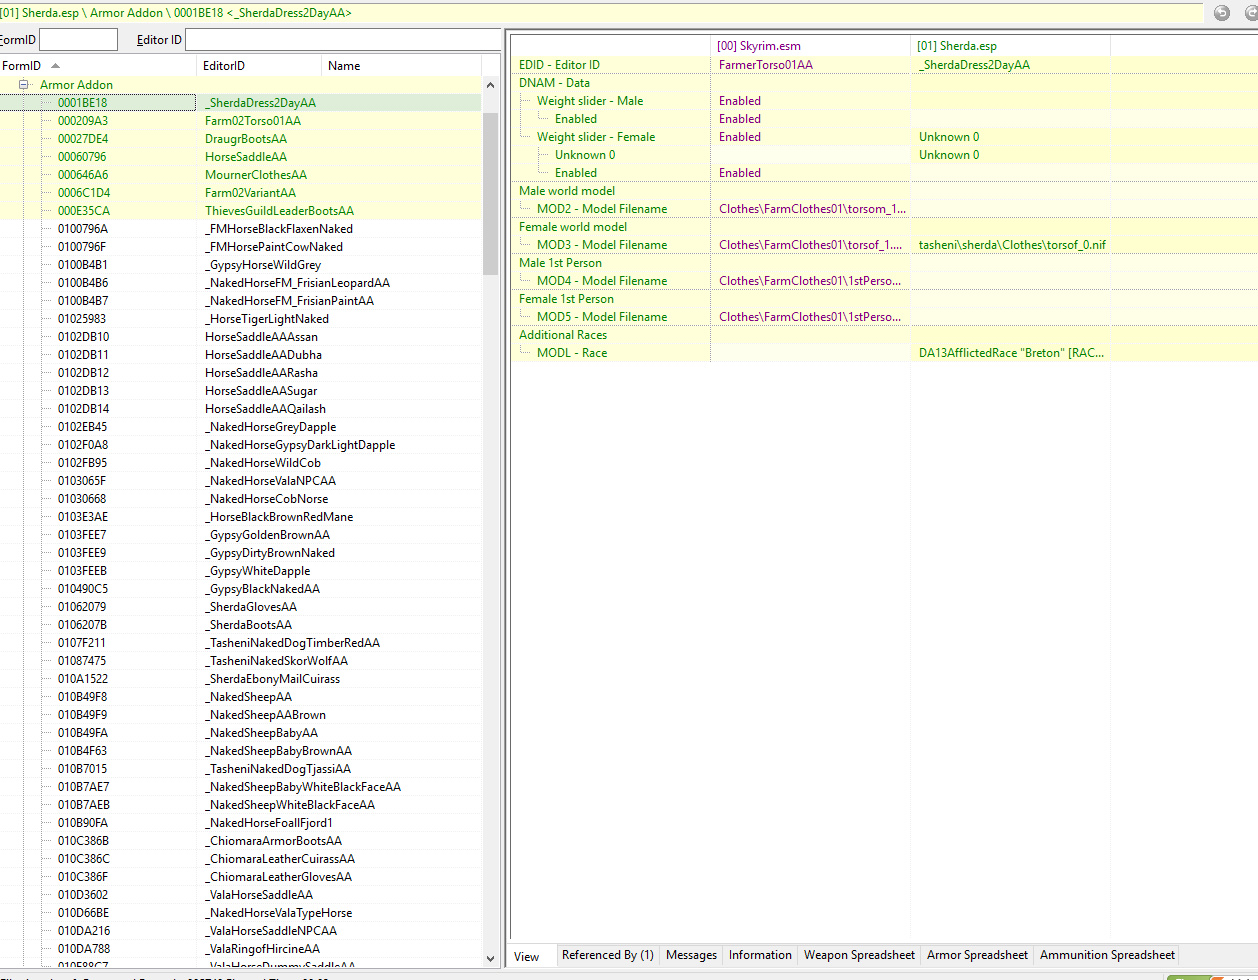Select the MOD3 female model filename in Sherda.esp
1258x980 pixels.
click(1012, 245)
